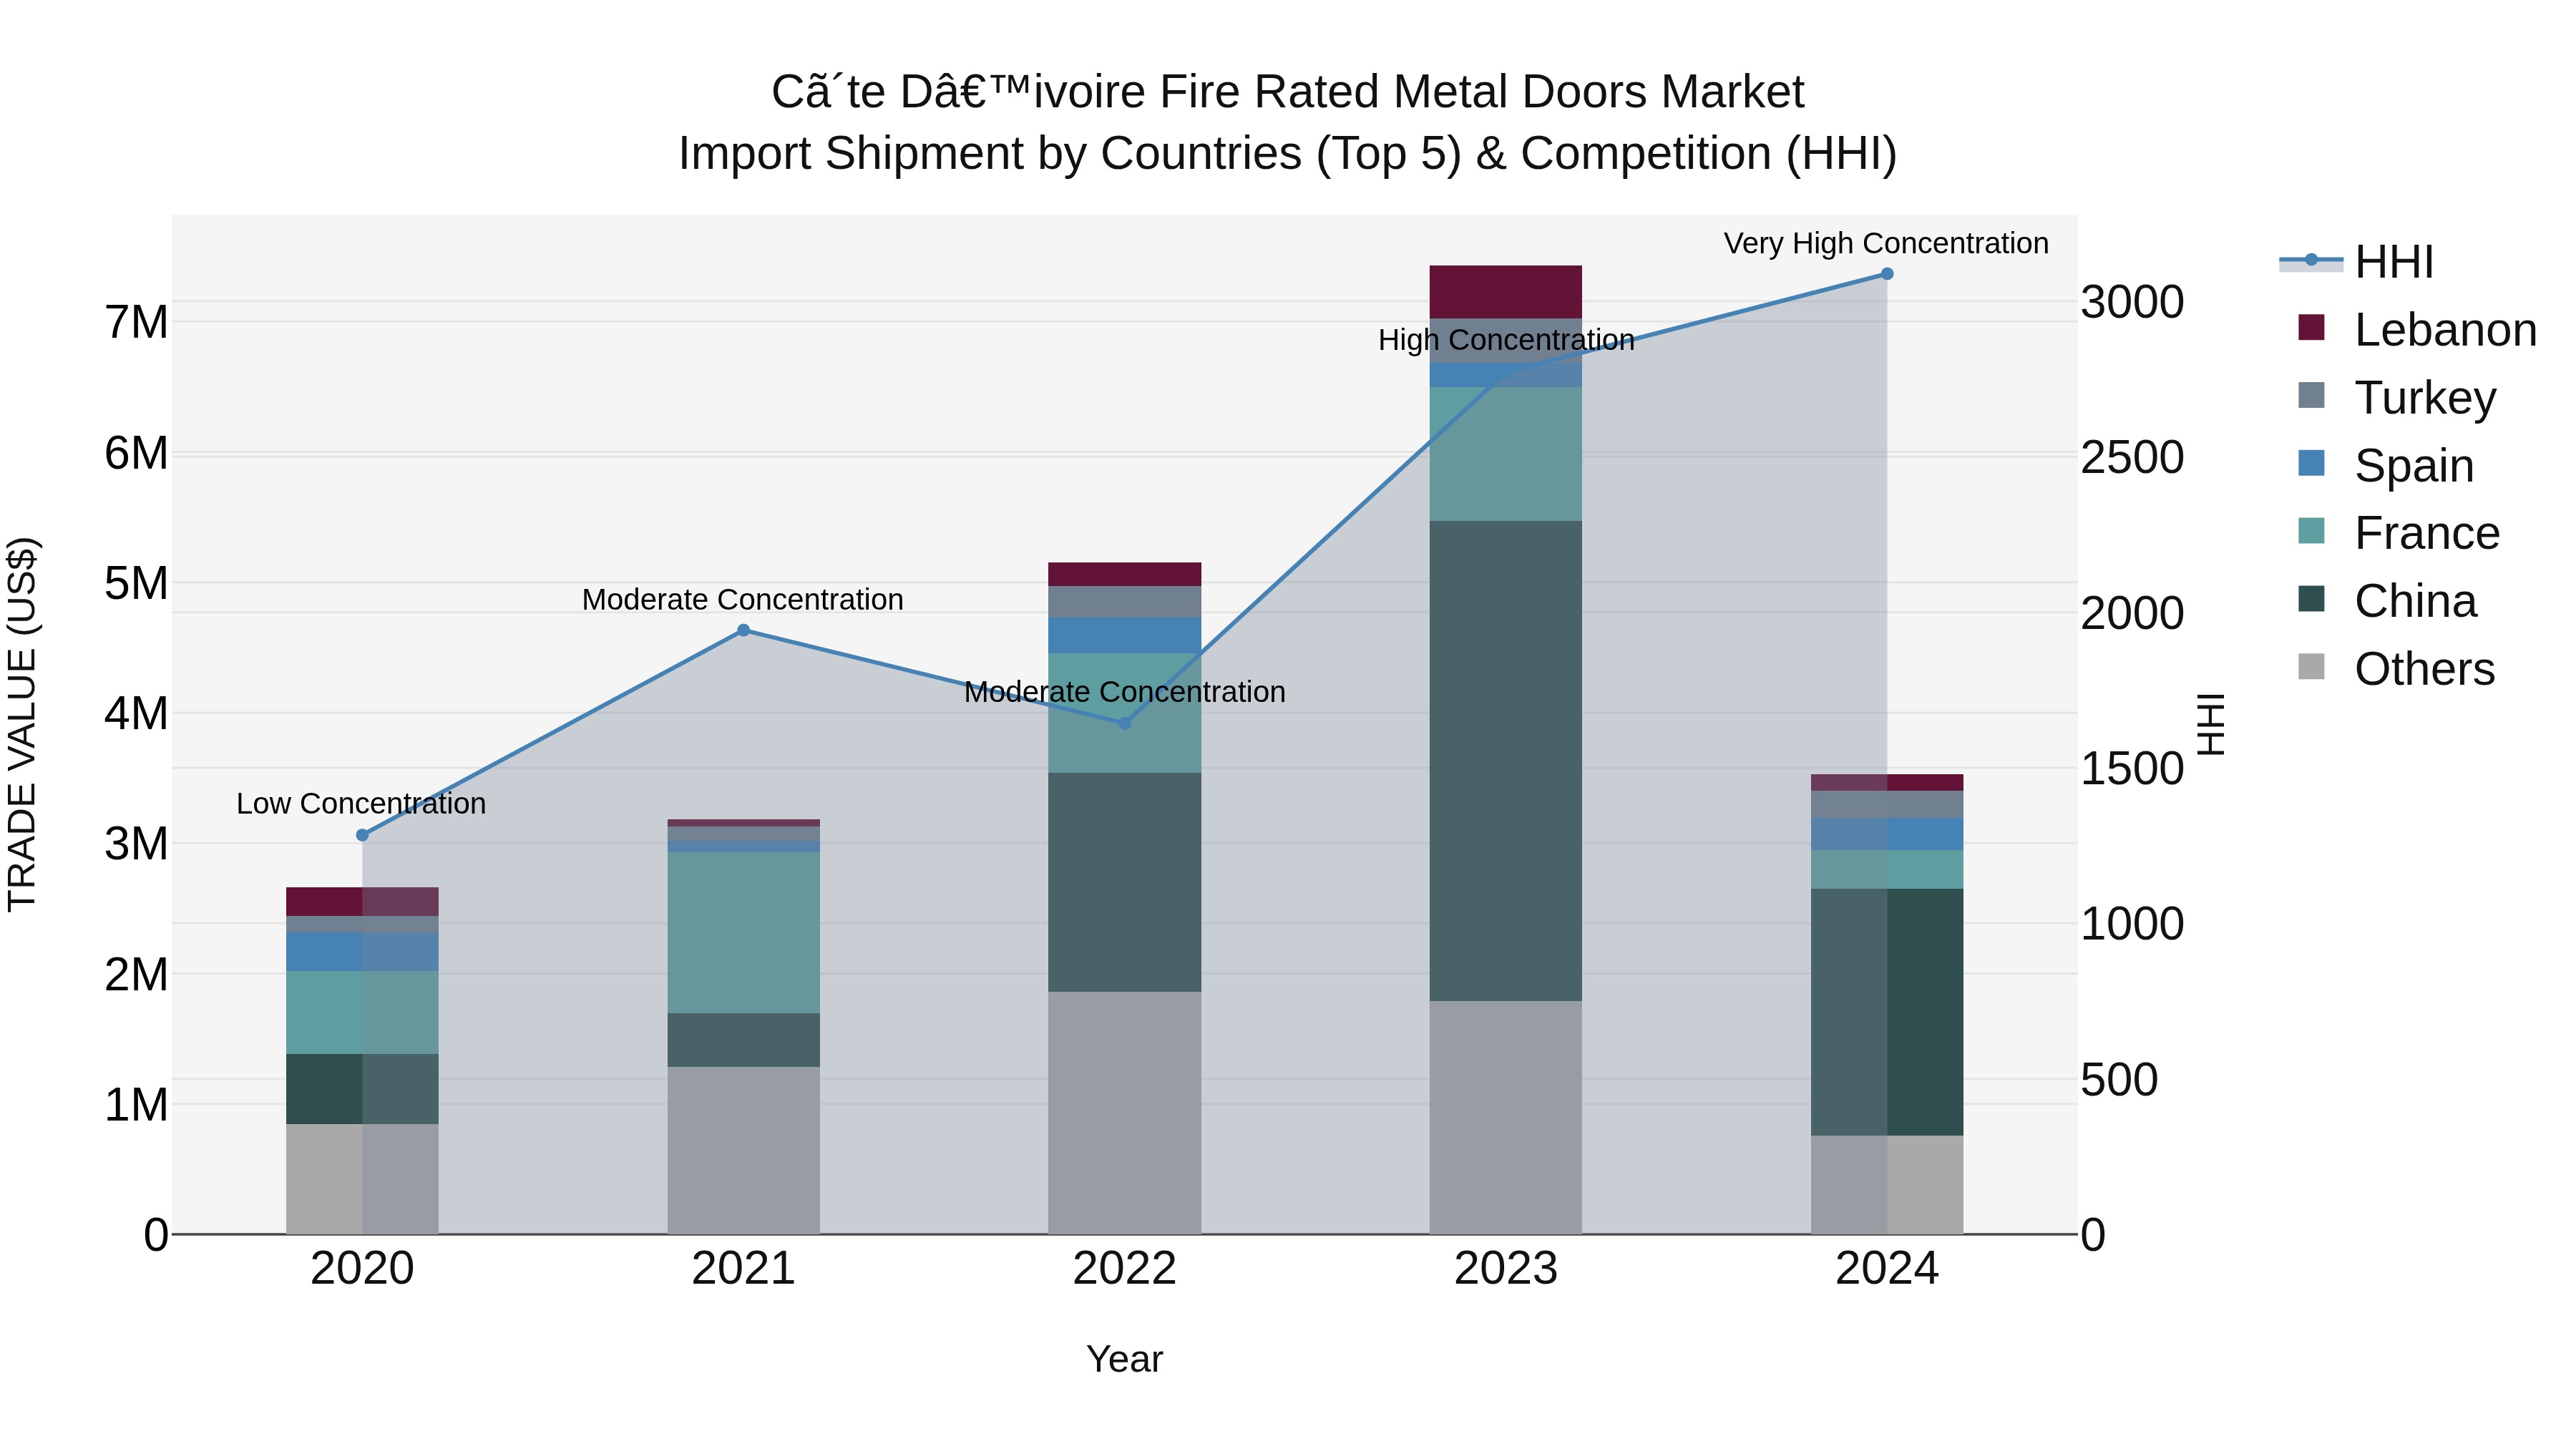The image size is (2576, 1449).
Task: Click the 'TRADE VALUE (US$)' axis title
Action: pyautogui.click(x=22, y=724)
